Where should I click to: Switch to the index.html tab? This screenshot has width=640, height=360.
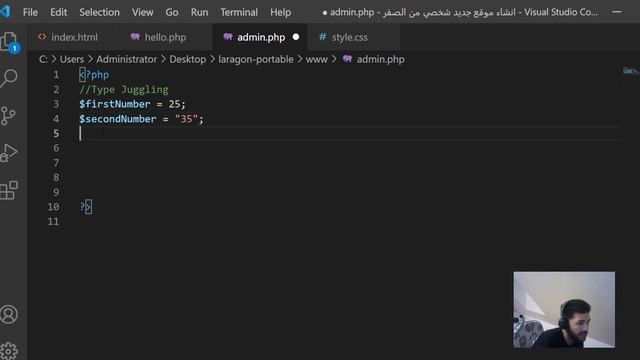pyautogui.click(x=74, y=37)
